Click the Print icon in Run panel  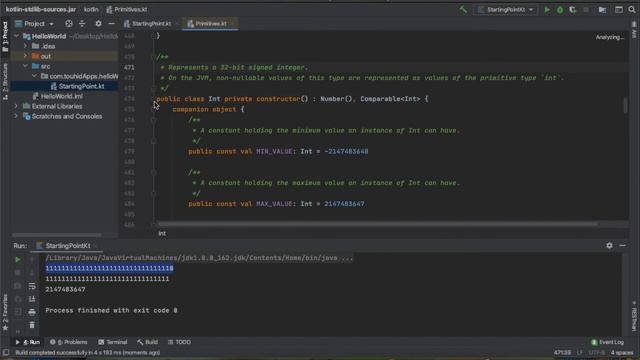tap(32, 312)
